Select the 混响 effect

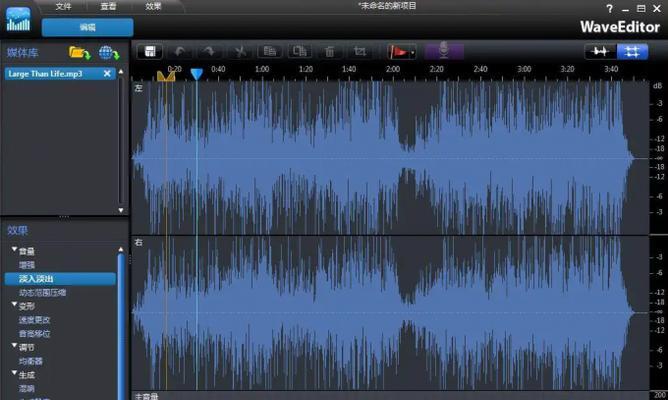point(27,388)
